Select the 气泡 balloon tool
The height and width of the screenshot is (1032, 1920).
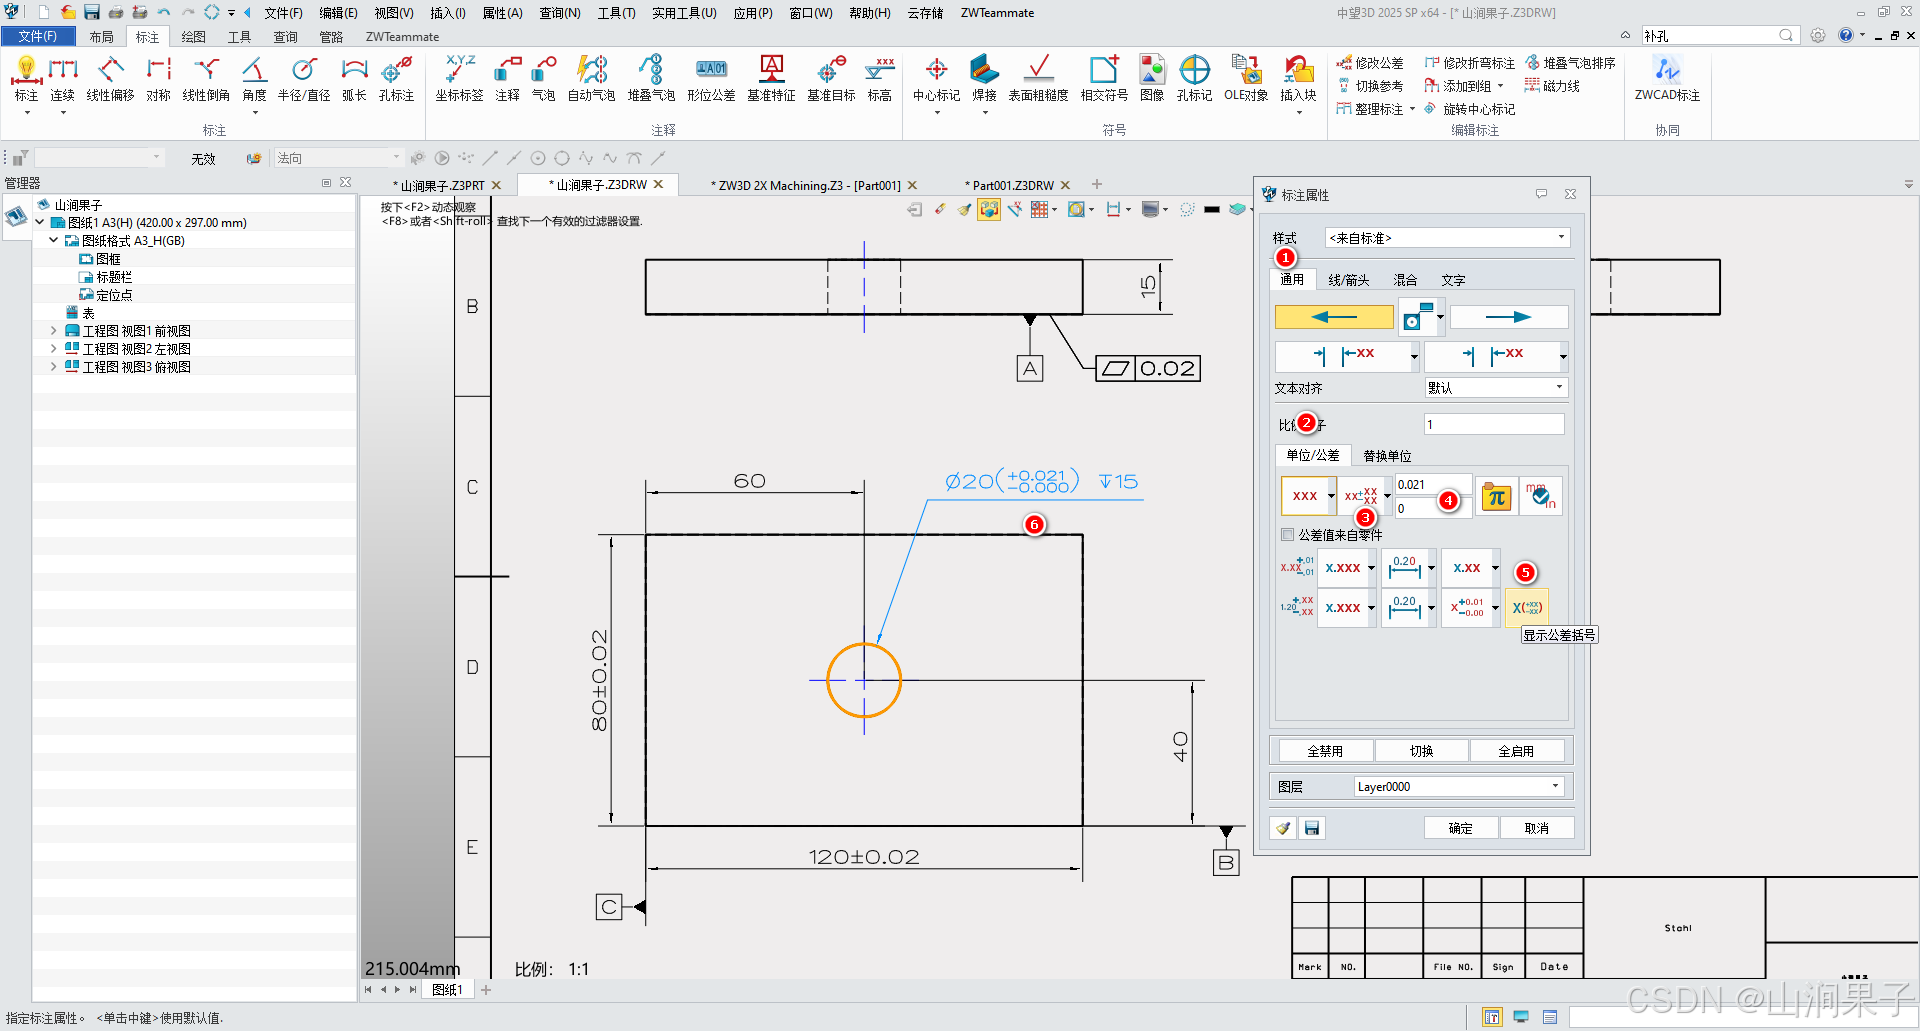click(543, 79)
